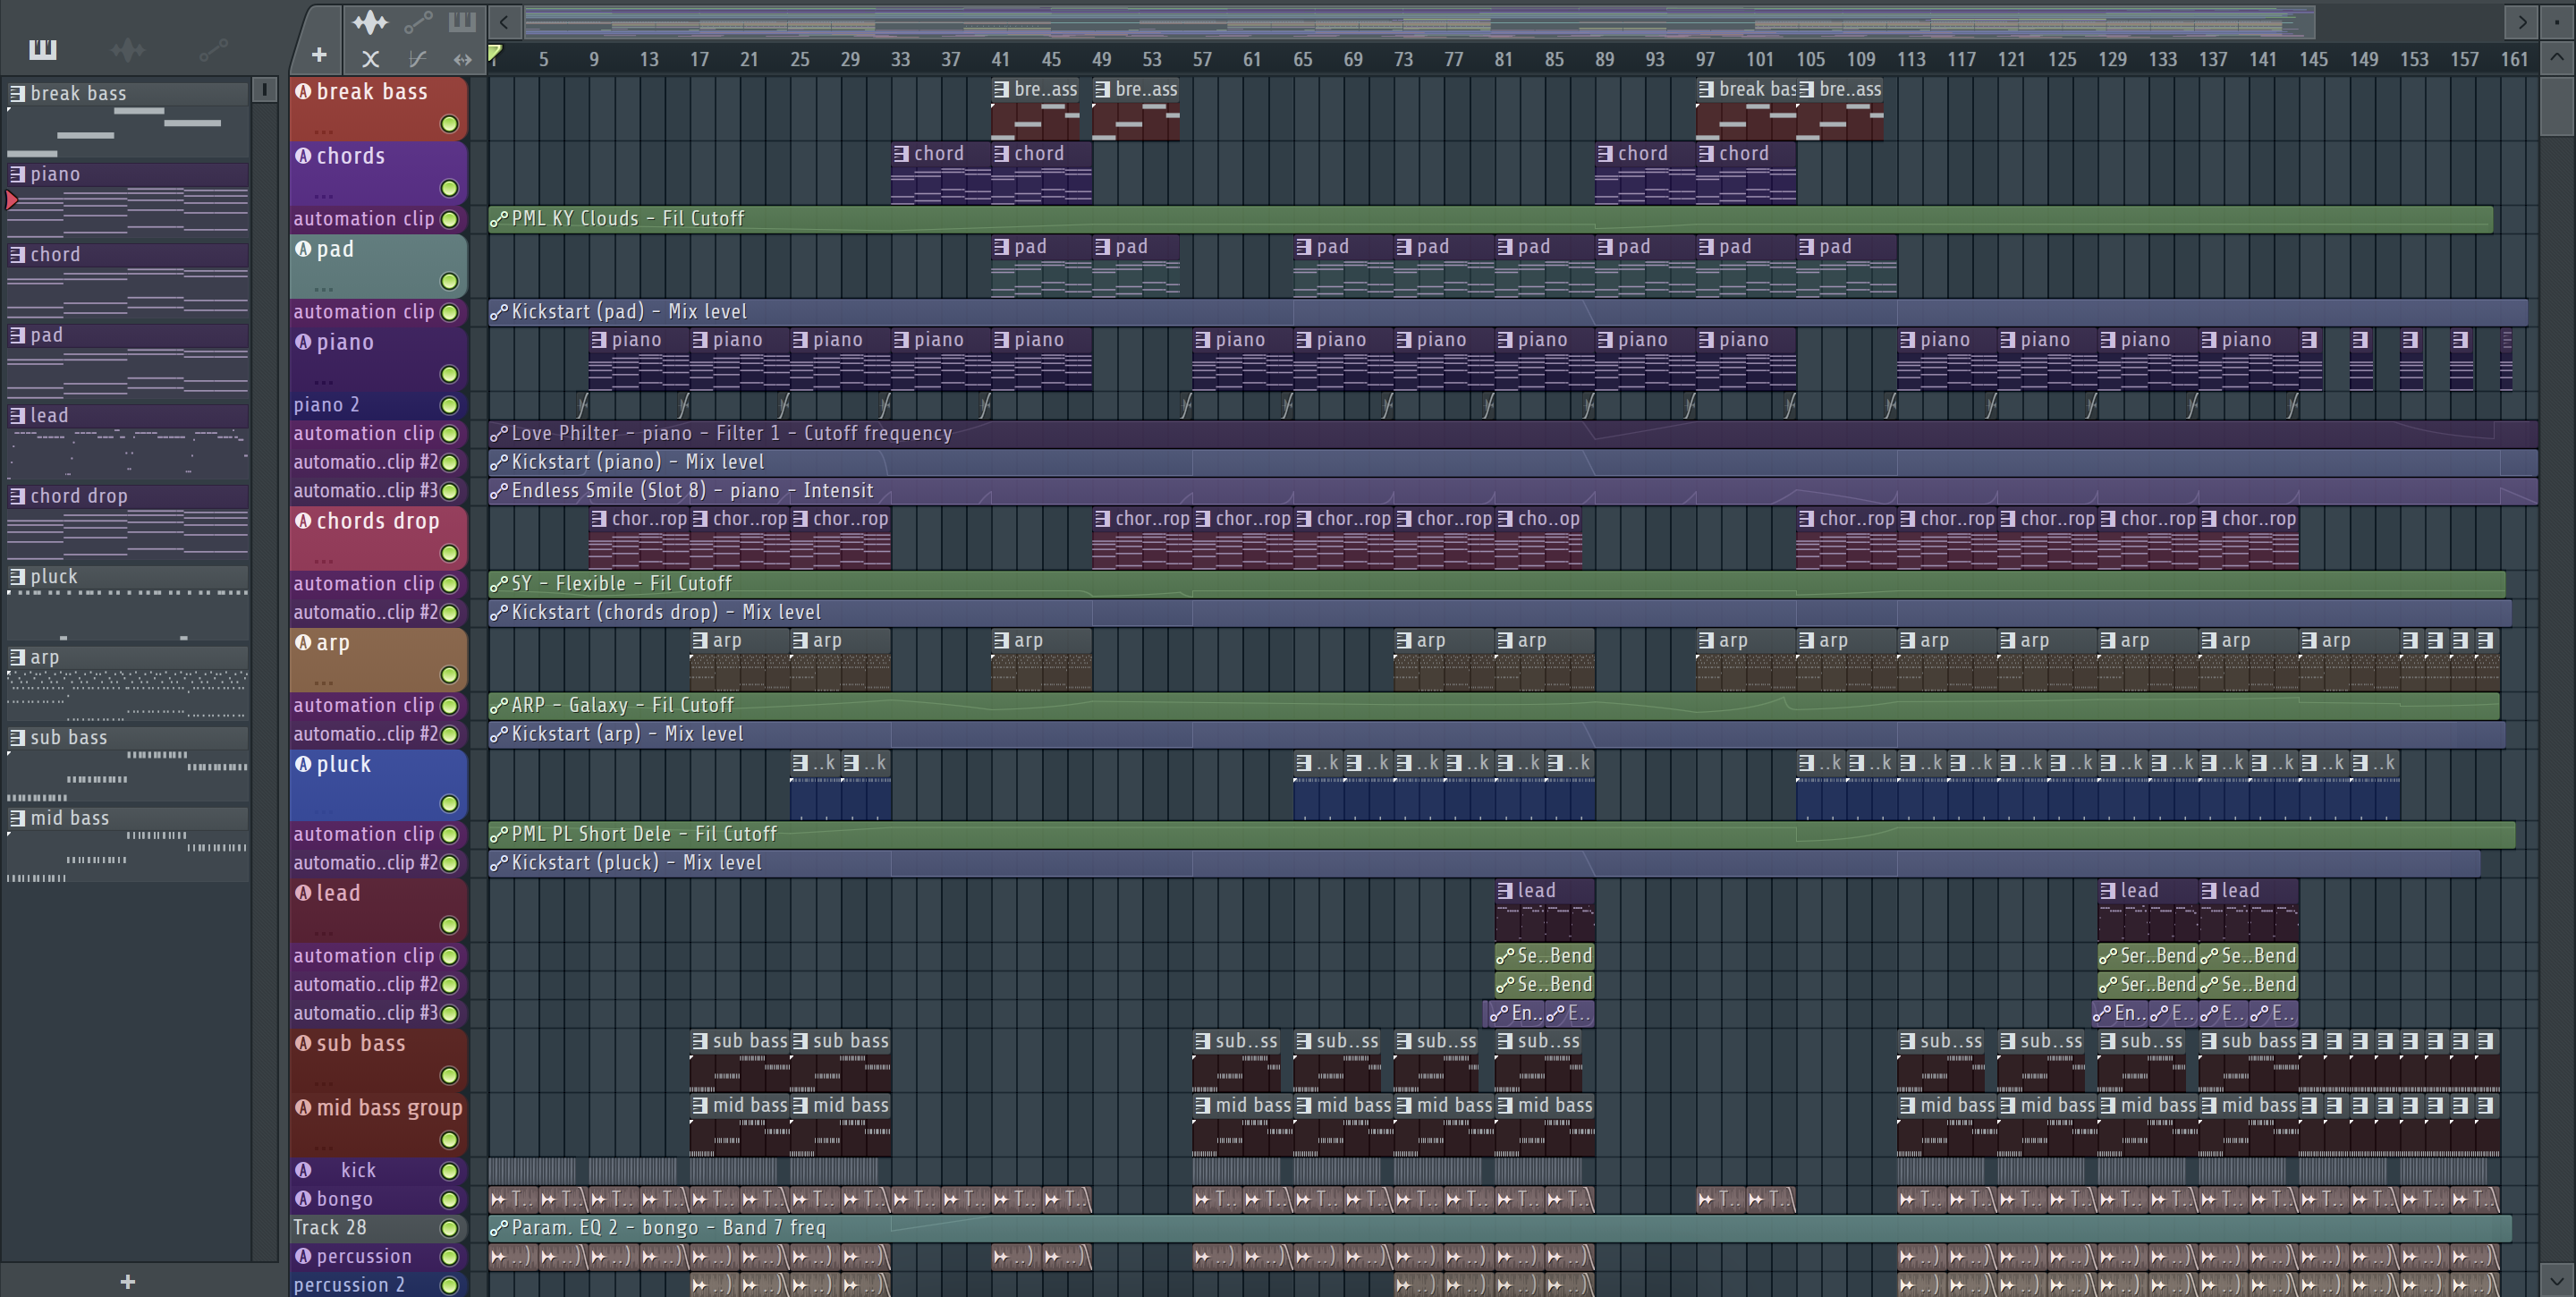Click the A icon on percussion track
The image size is (2576, 1297).
303,1255
